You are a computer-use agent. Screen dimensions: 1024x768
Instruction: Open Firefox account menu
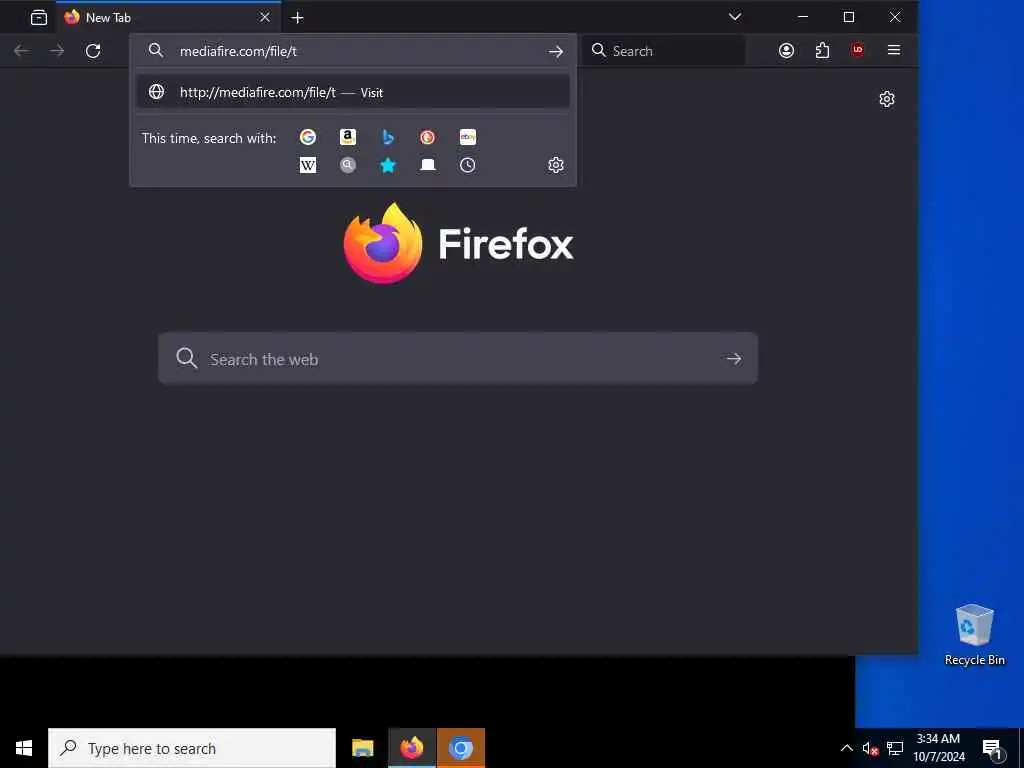tap(786, 50)
